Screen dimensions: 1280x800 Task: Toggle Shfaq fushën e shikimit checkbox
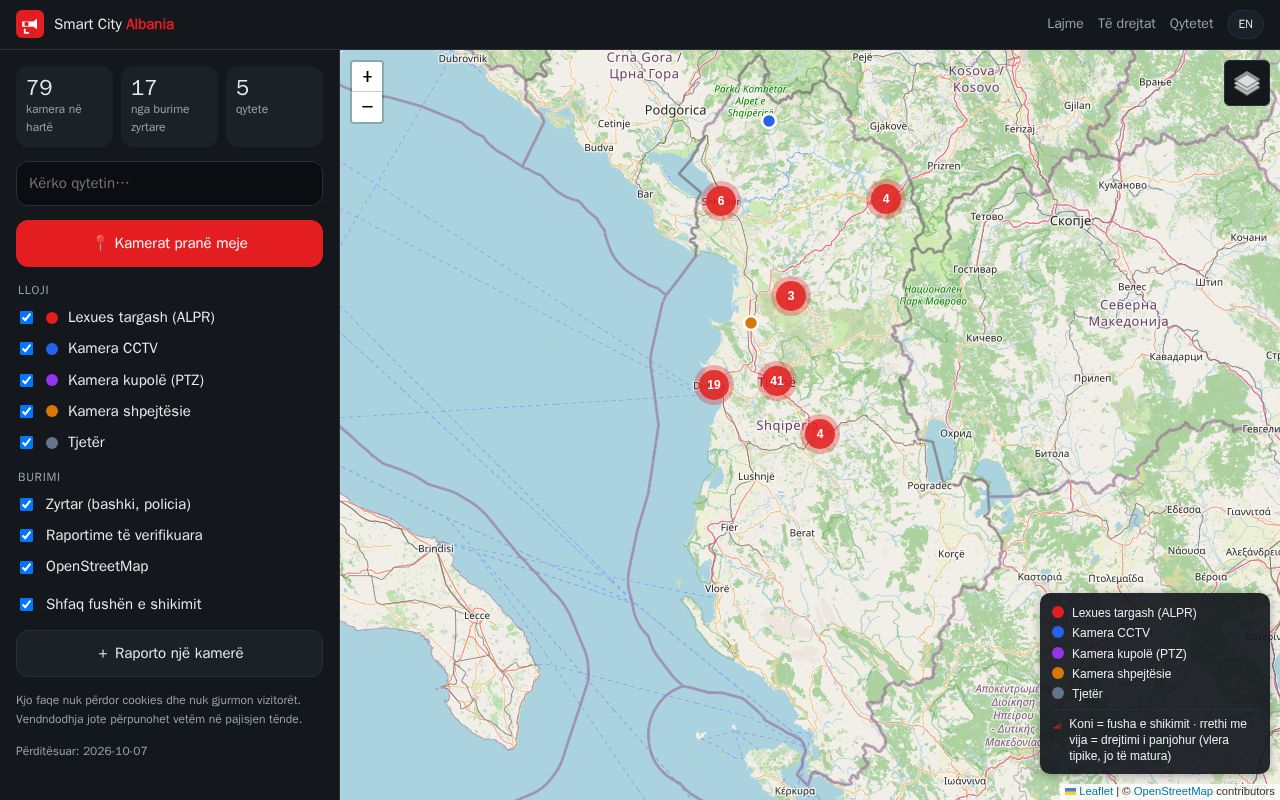pos(27,604)
